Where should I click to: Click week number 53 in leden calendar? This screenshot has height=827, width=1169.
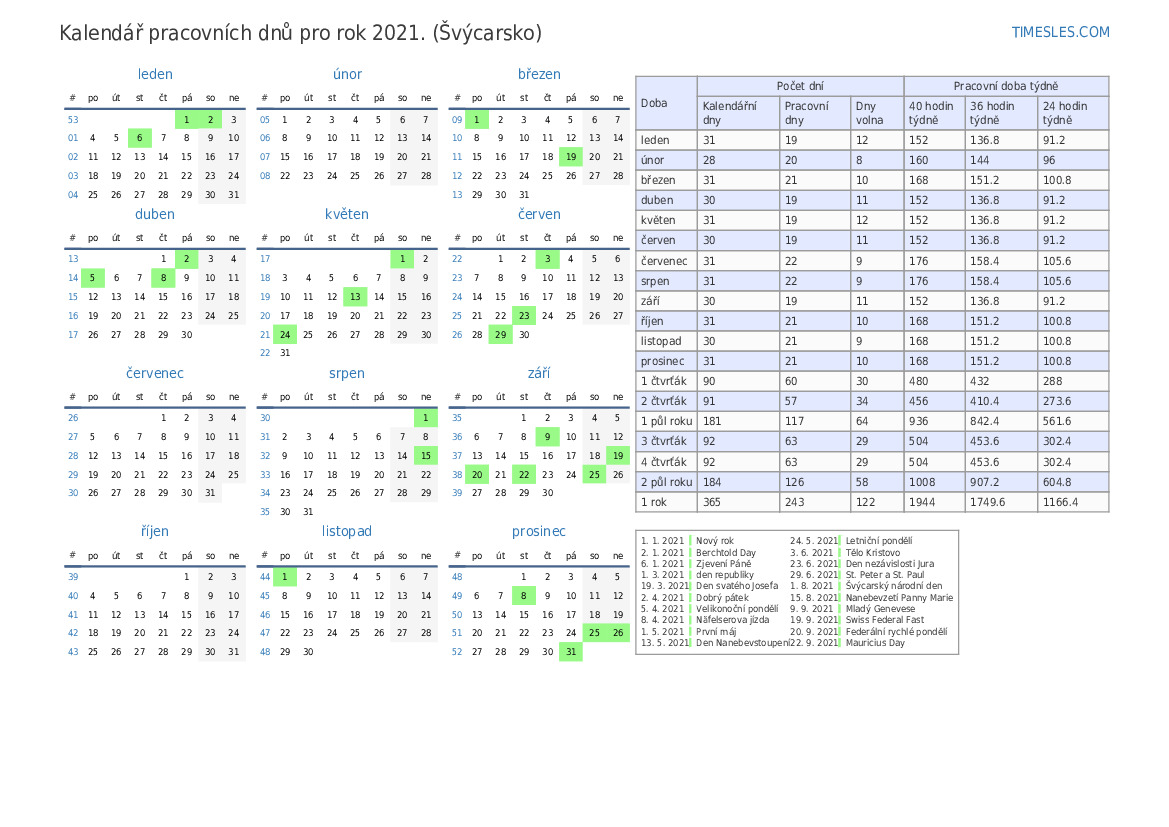(x=73, y=119)
